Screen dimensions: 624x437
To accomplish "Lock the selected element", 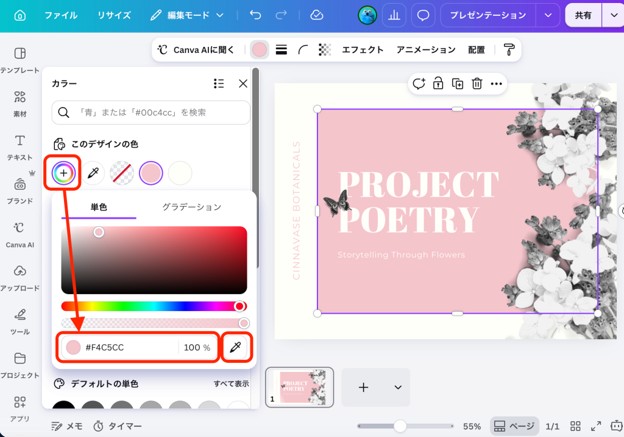I will coord(438,84).
